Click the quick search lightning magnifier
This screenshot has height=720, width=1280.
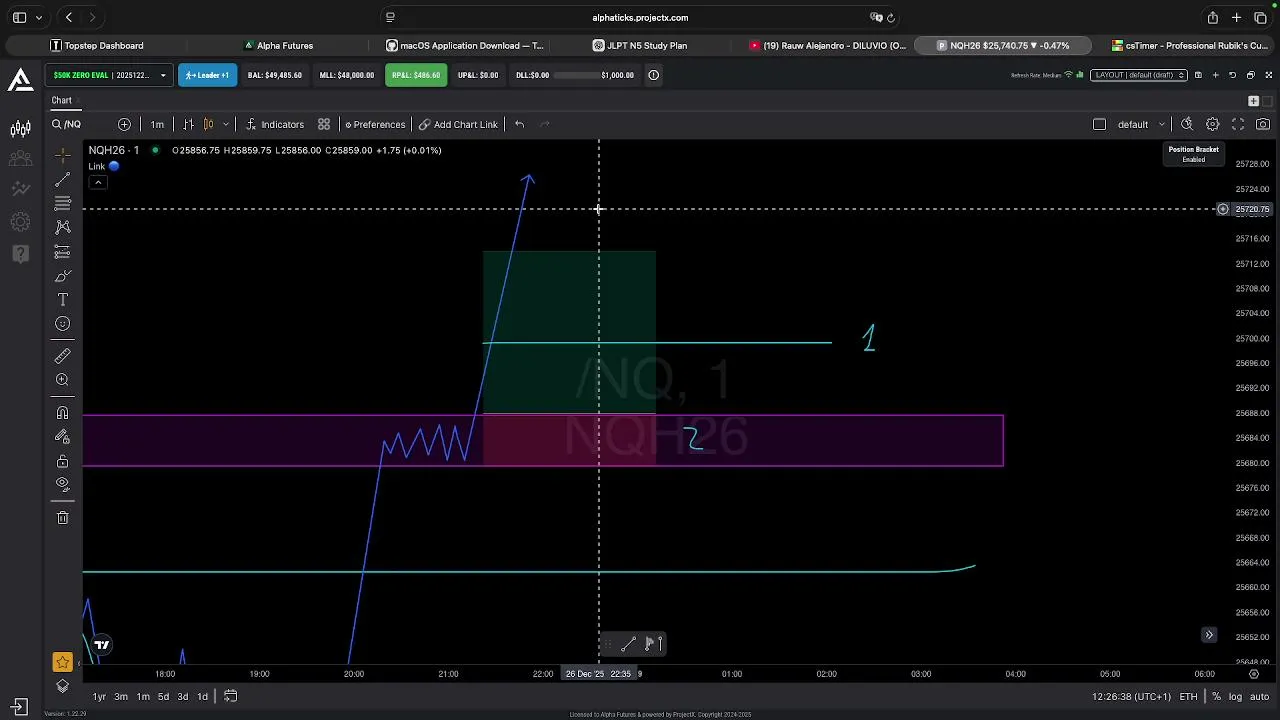(x=1187, y=124)
